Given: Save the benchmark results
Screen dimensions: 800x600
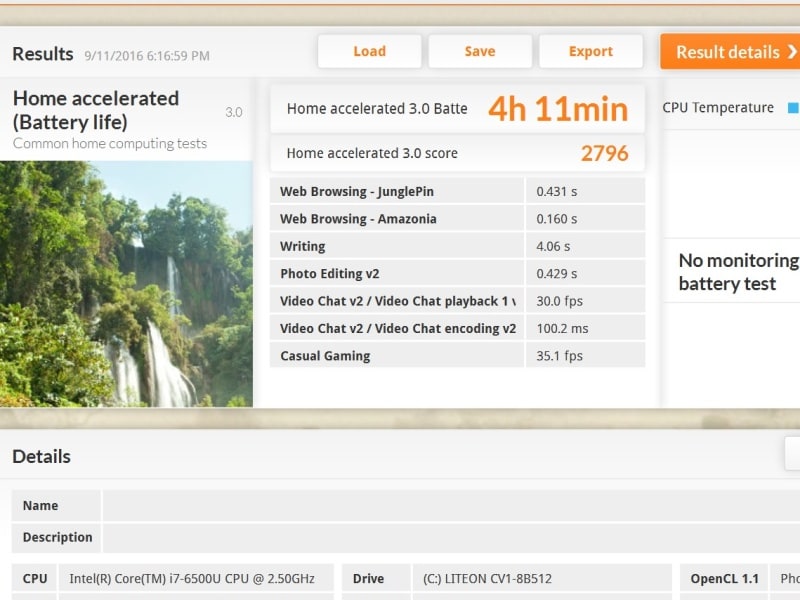Looking at the screenshot, I should (480, 52).
